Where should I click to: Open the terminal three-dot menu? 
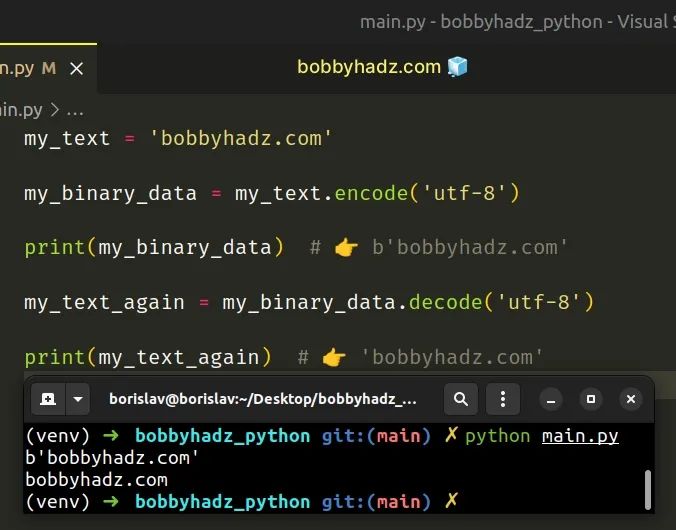[503, 399]
